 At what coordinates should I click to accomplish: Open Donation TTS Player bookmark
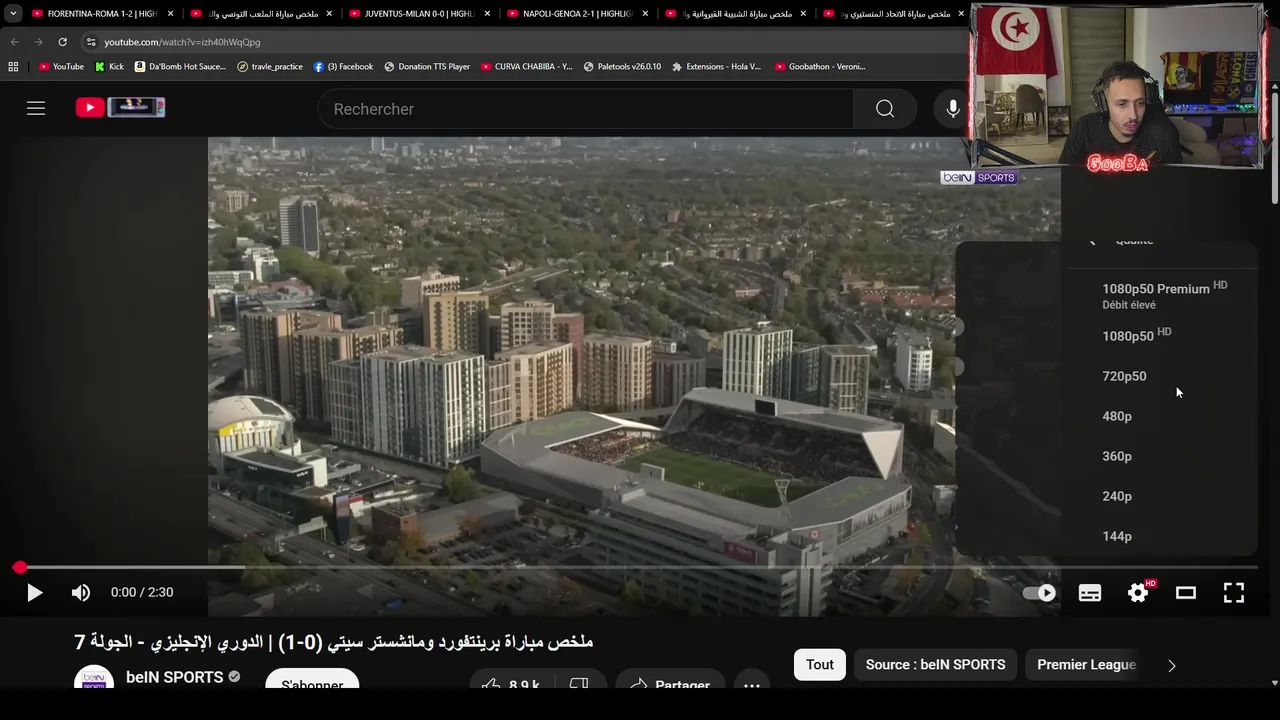[x=427, y=67]
